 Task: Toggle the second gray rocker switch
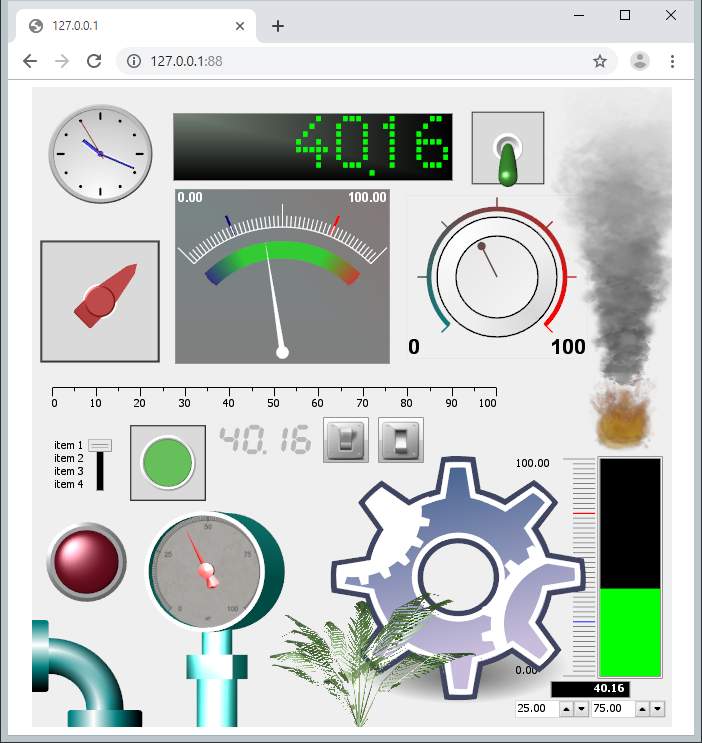401,440
